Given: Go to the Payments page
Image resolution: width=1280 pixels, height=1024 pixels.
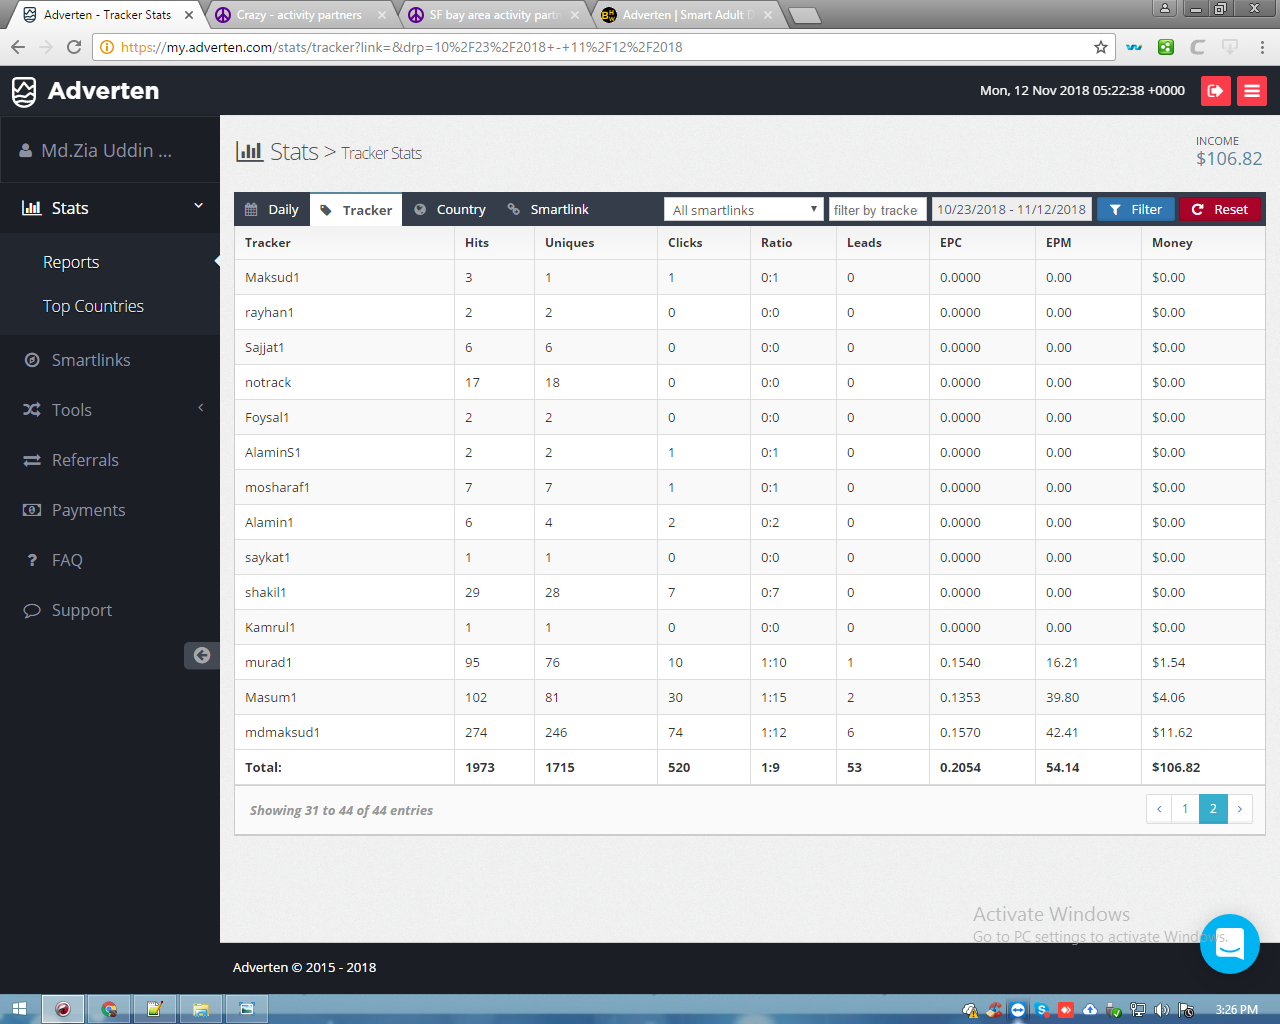Looking at the screenshot, I should point(88,510).
